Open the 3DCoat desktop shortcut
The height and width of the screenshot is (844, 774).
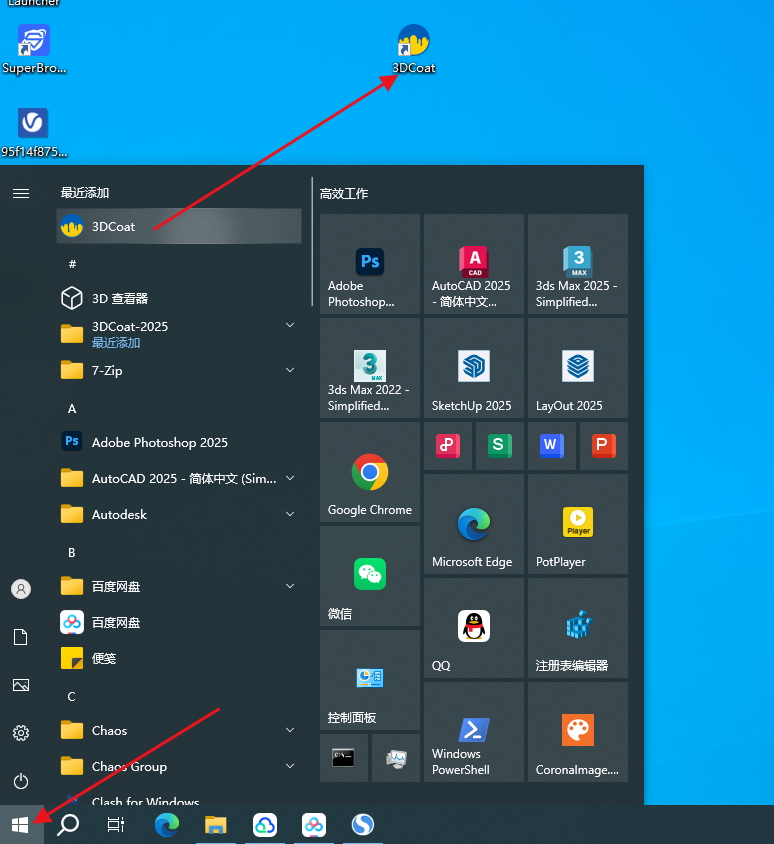413,48
